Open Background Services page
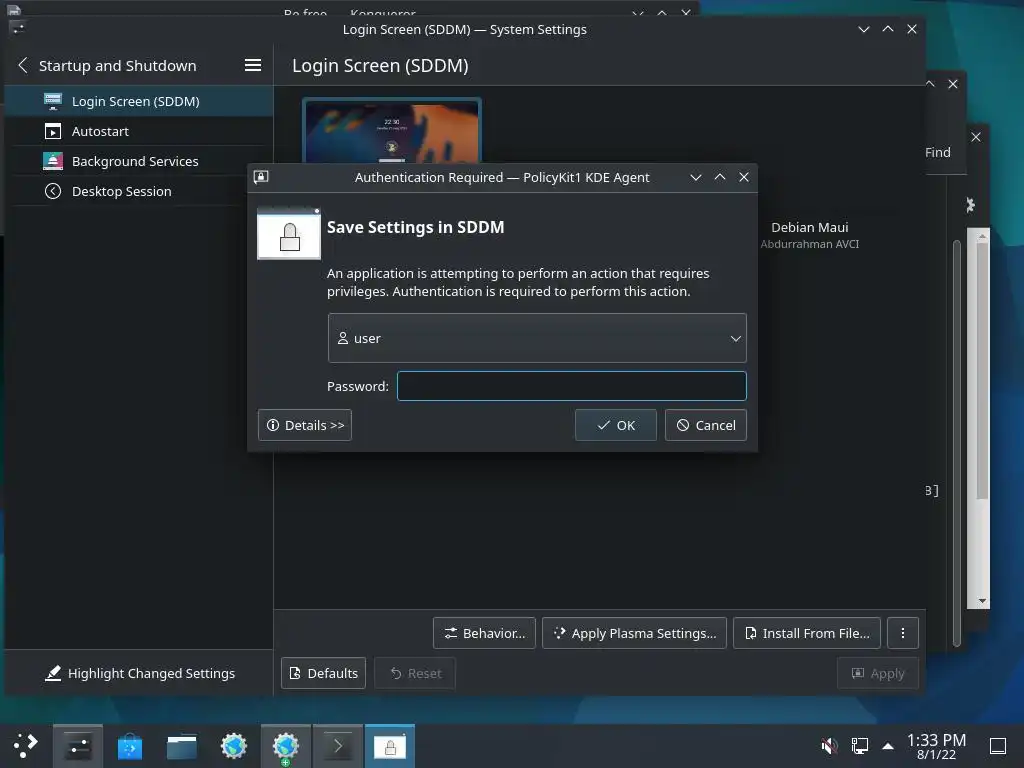1024x768 pixels. (138, 161)
